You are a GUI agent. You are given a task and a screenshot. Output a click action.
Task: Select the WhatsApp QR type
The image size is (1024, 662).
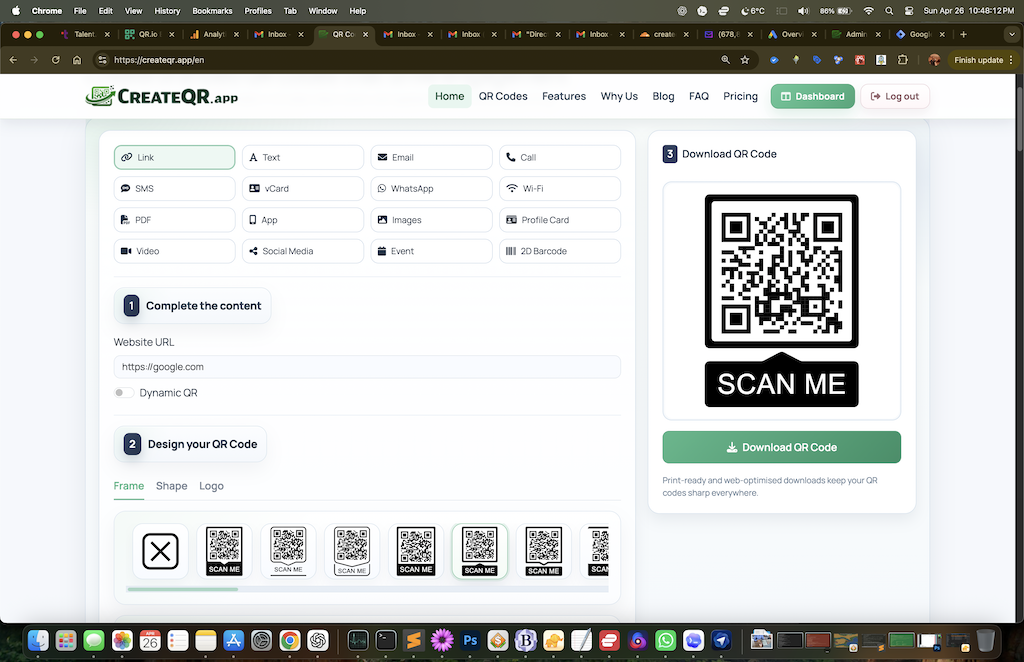(432, 189)
